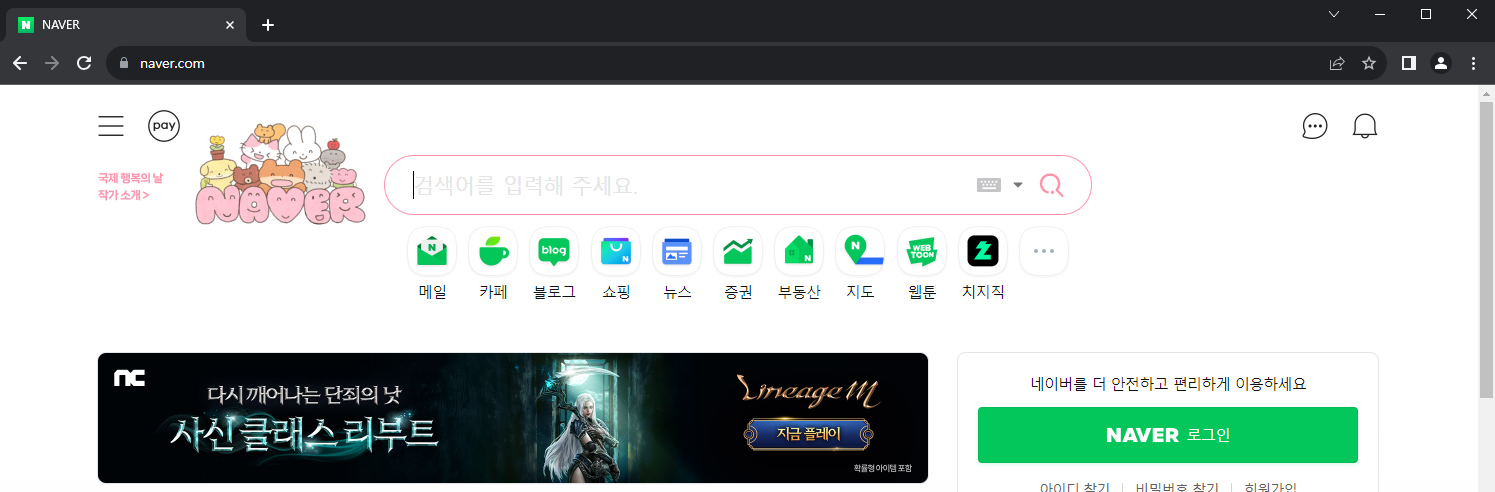Click the green NAVER 로그인 button
The width and height of the screenshot is (1495, 492).
tap(1168, 435)
